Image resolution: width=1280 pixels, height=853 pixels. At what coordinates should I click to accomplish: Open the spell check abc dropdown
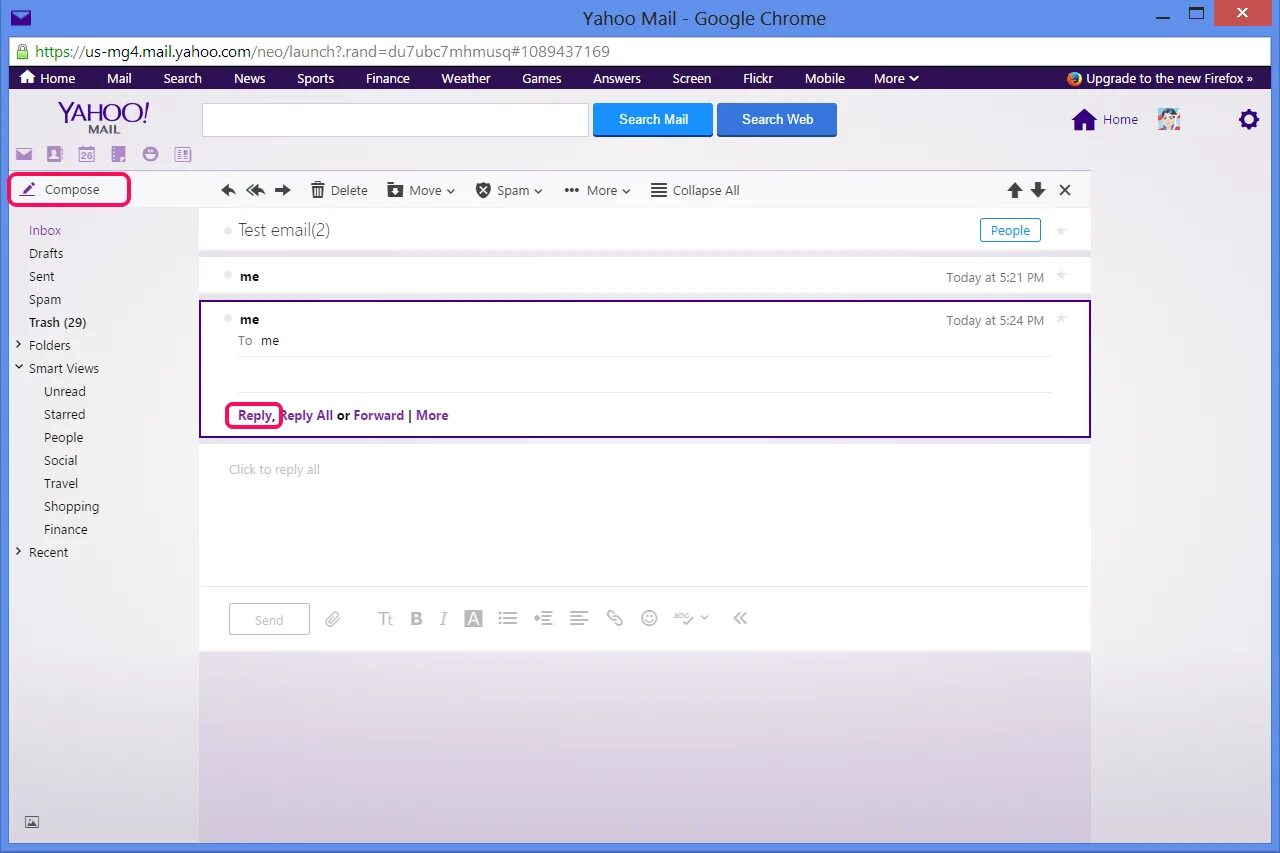pyautogui.click(x=691, y=618)
